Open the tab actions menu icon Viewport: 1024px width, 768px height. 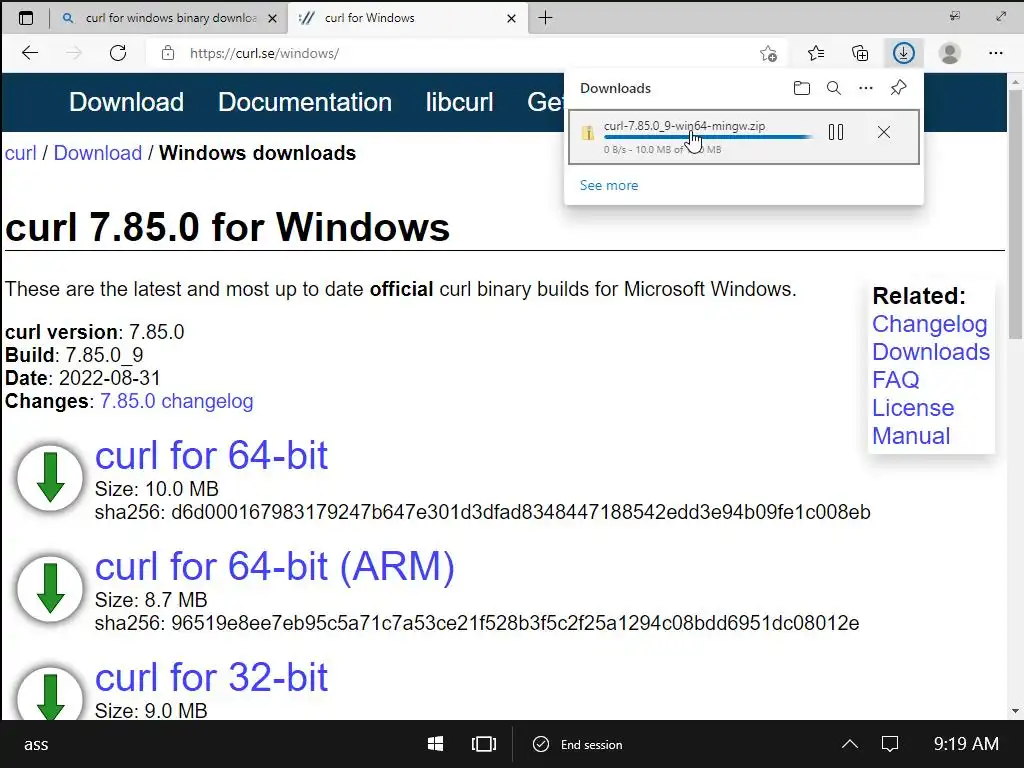(x=25, y=18)
